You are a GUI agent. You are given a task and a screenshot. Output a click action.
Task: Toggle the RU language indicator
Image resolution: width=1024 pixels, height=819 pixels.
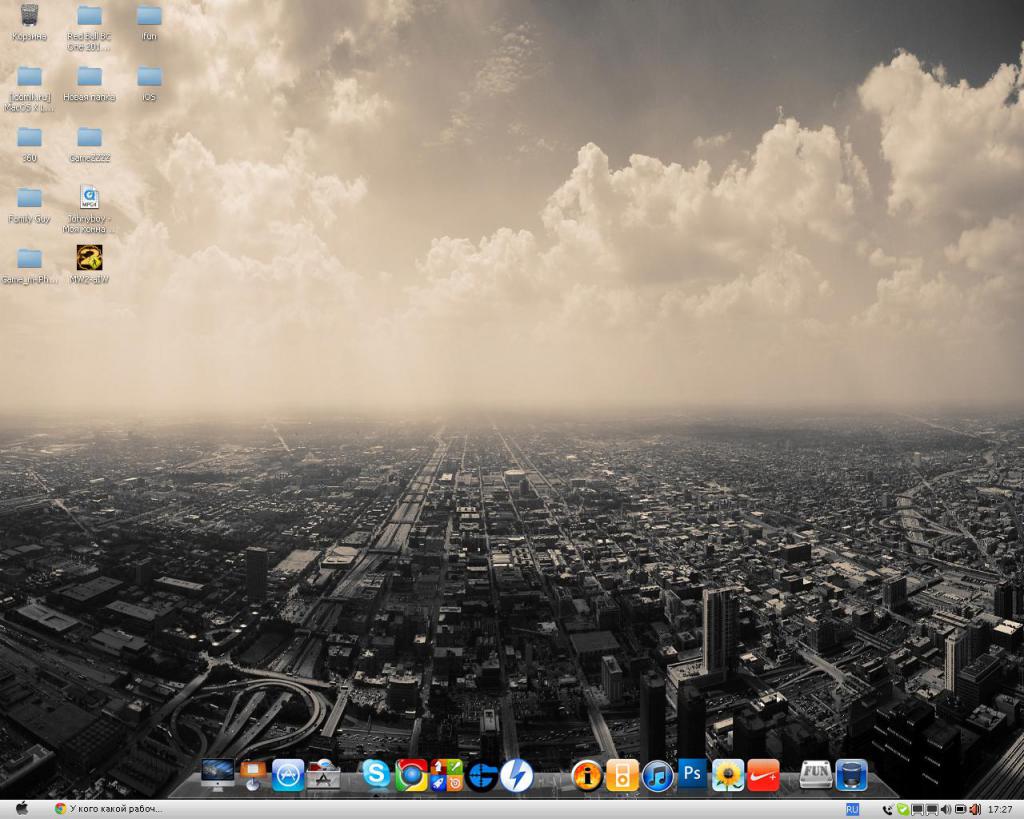pyautogui.click(x=852, y=808)
